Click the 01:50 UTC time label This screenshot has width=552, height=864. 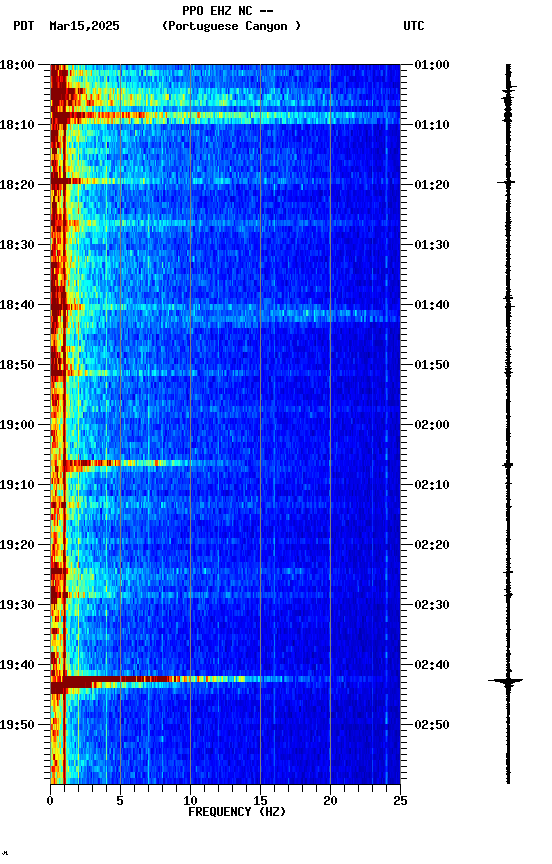[x=432, y=365]
